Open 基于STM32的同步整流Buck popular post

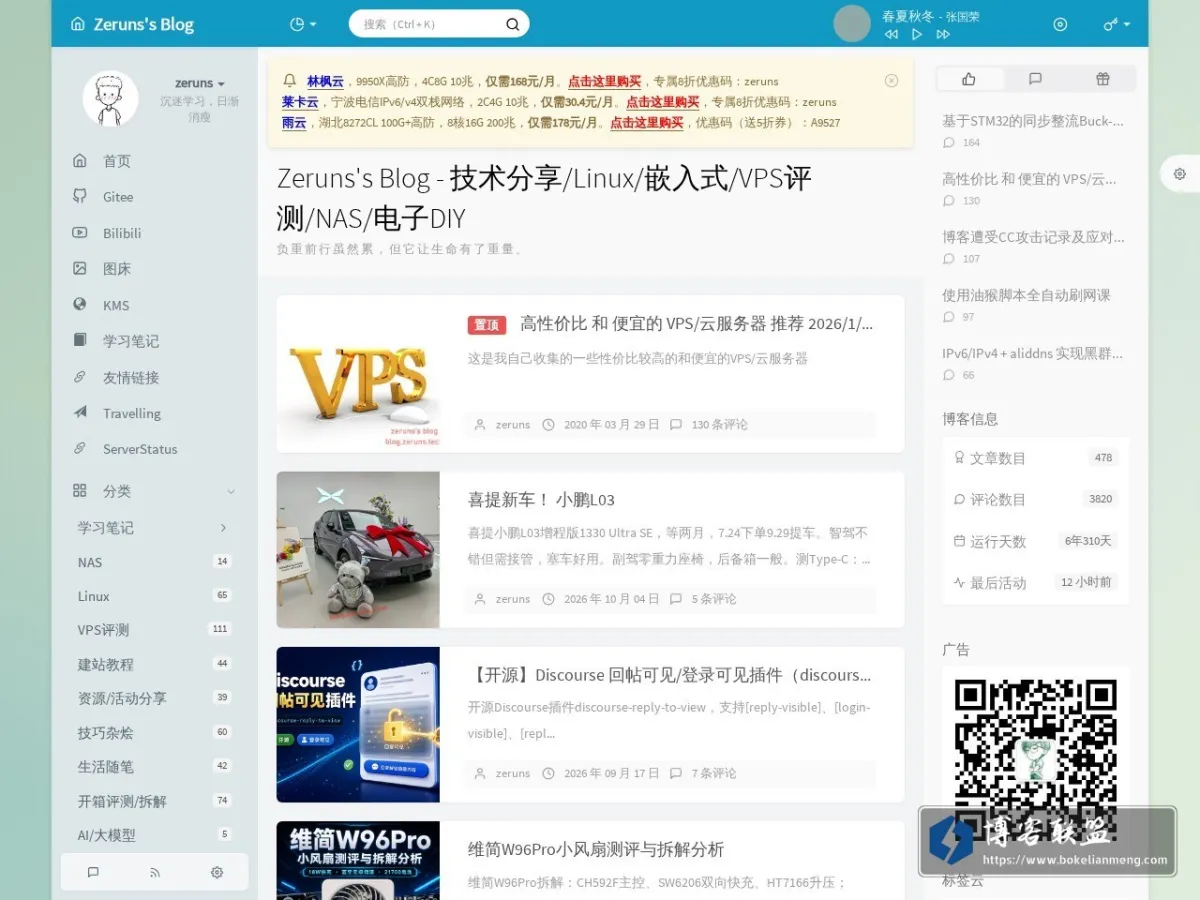tap(1033, 121)
